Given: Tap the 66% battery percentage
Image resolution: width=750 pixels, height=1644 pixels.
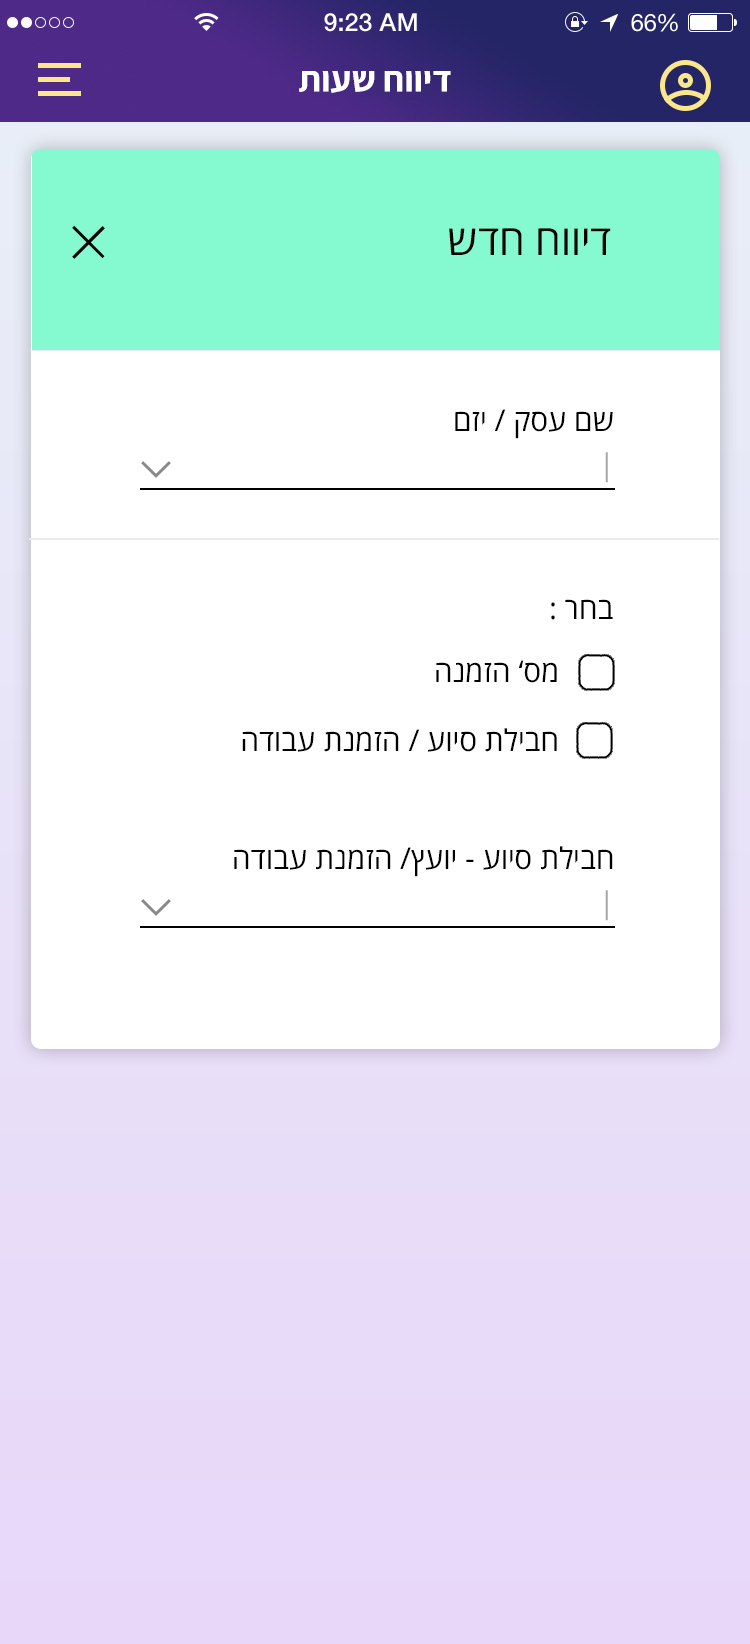Looking at the screenshot, I should [x=654, y=22].
